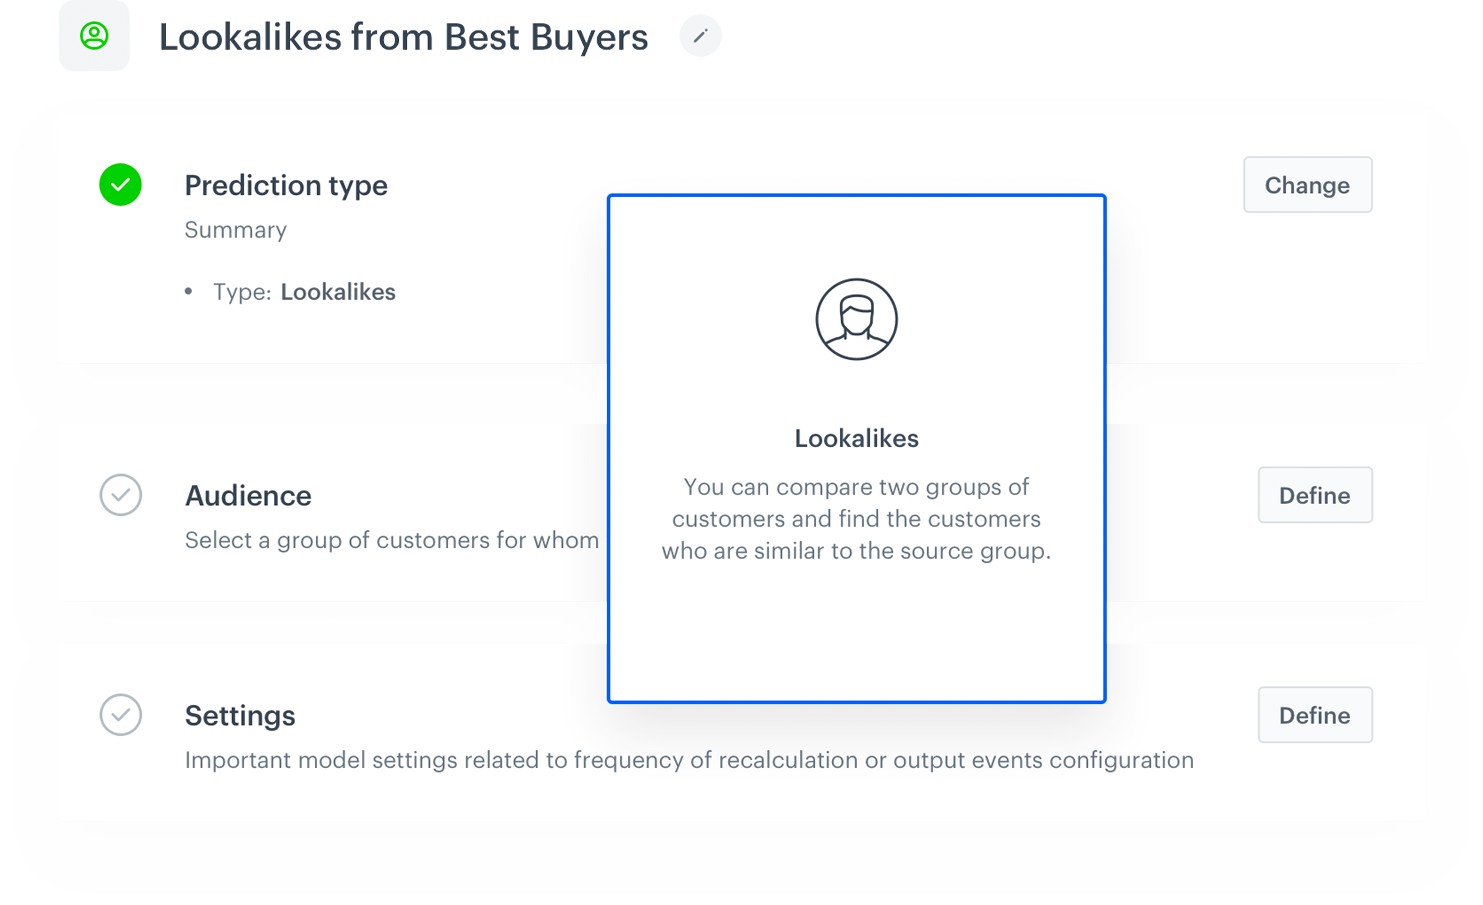Click the person avatar icon in Lookalikes card

pyautogui.click(x=856, y=319)
